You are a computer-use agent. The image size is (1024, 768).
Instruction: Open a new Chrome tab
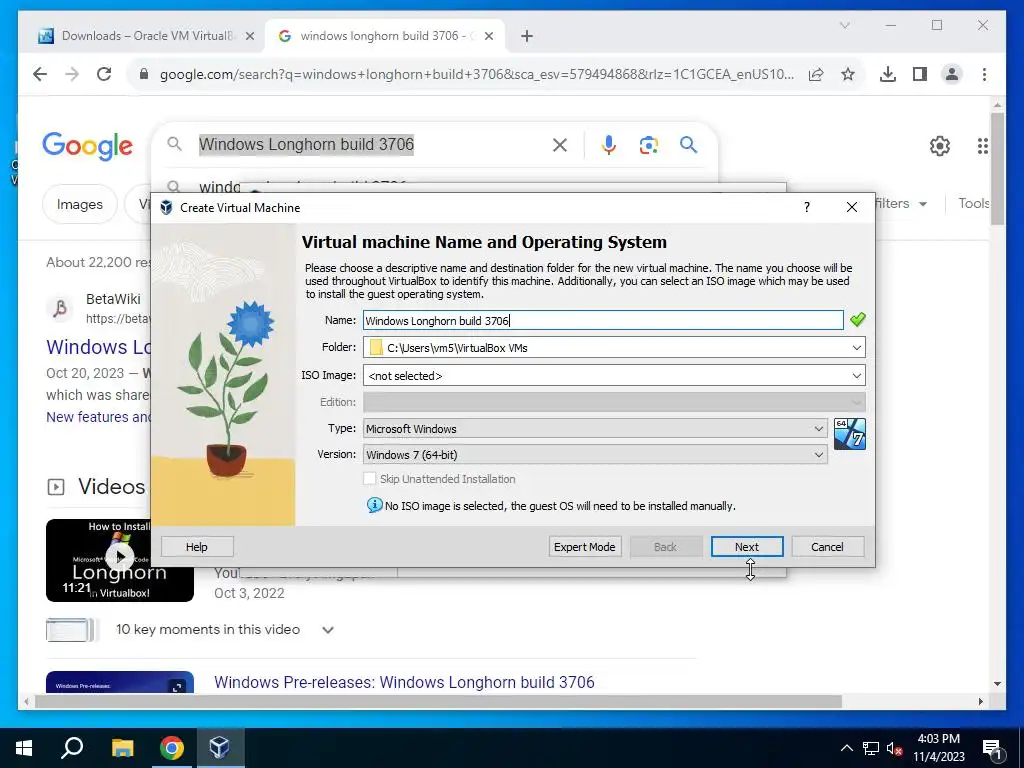pos(527,36)
